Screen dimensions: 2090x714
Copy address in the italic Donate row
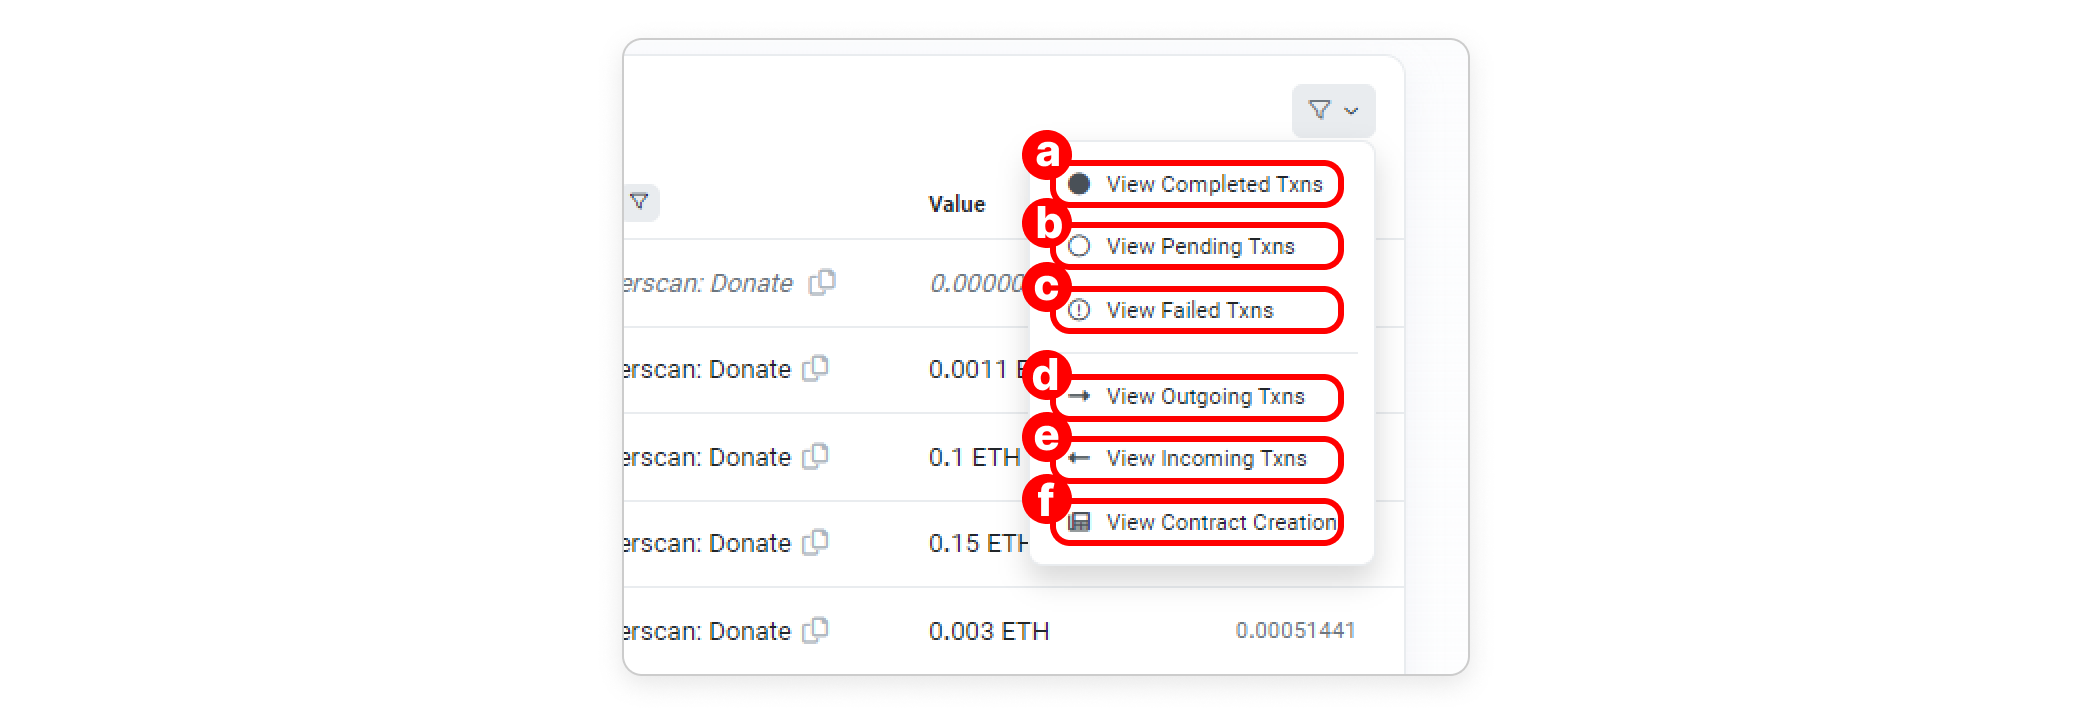click(822, 283)
